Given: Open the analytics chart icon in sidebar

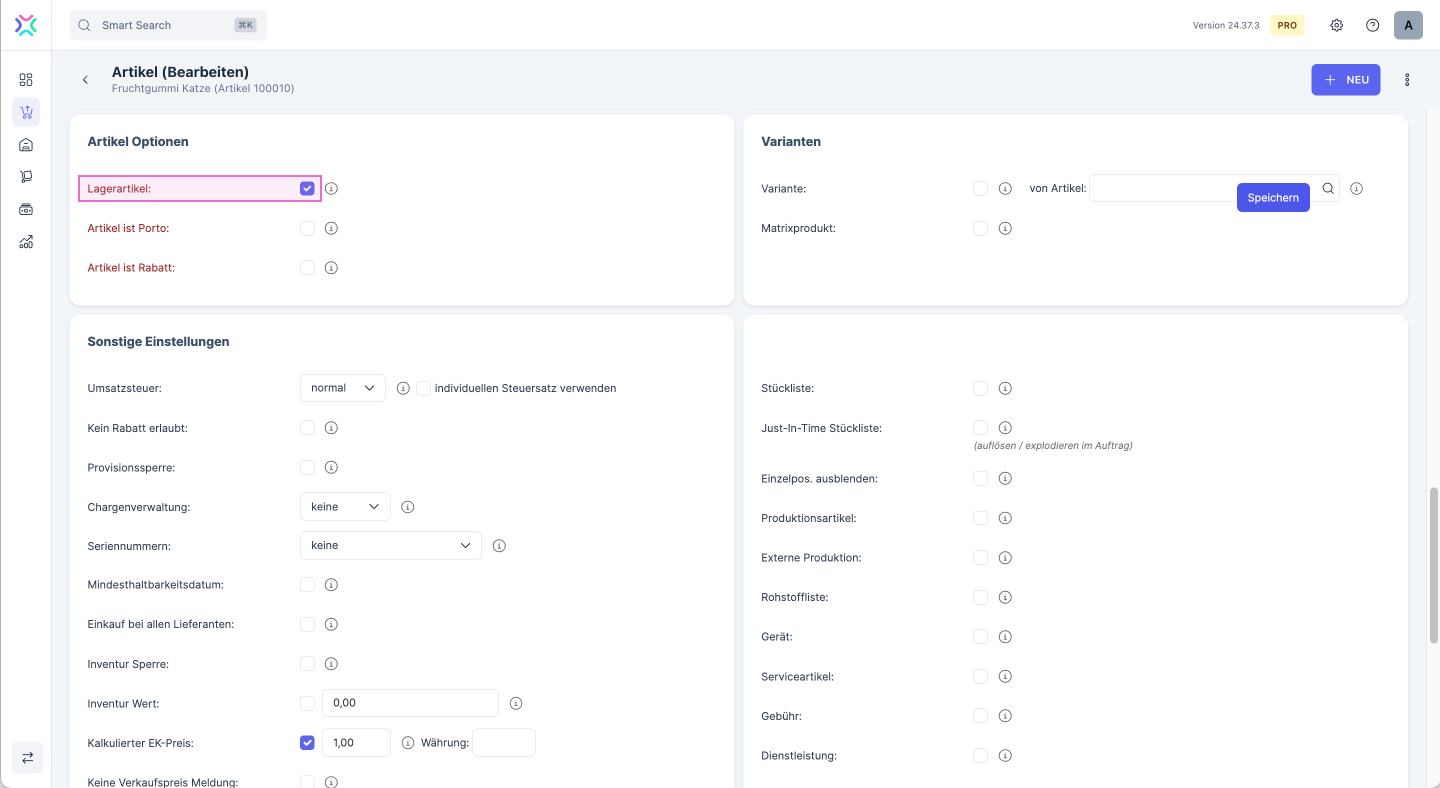Looking at the screenshot, I should 26,242.
